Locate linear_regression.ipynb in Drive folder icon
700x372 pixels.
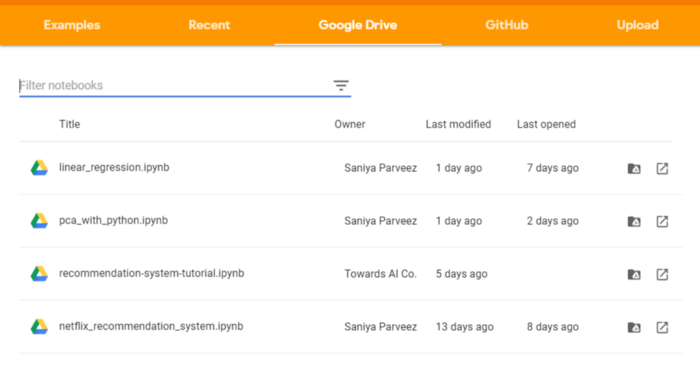point(634,168)
